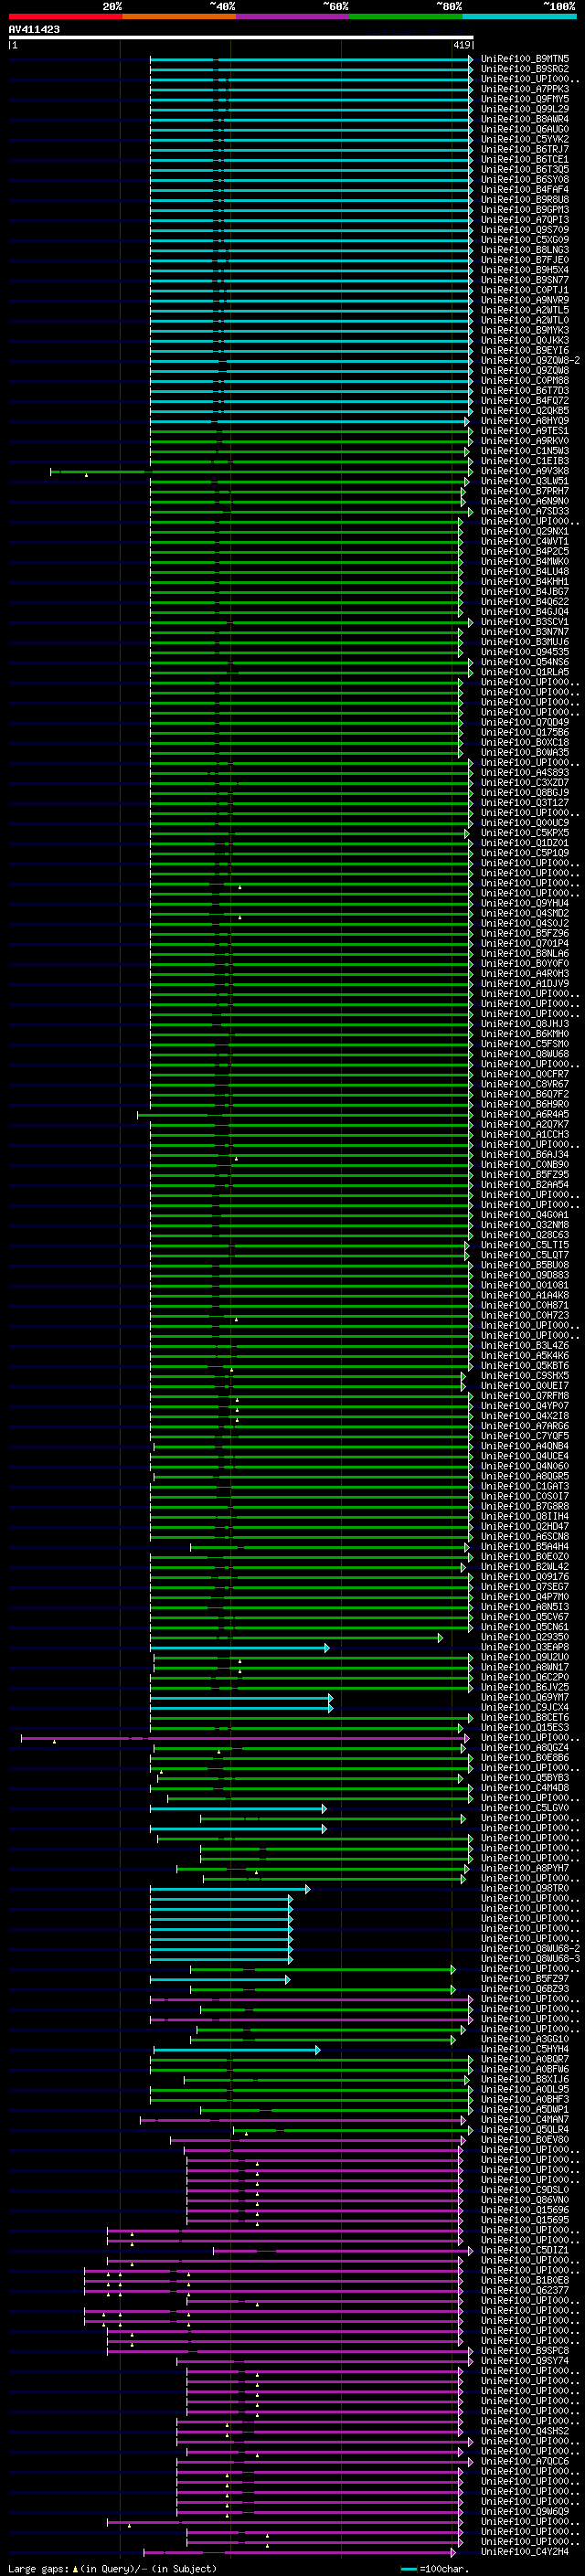The width and height of the screenshot is (585, 2576).
Task: Select hit UniRef100_Q09176
Action: click(x=525, y=1576)
